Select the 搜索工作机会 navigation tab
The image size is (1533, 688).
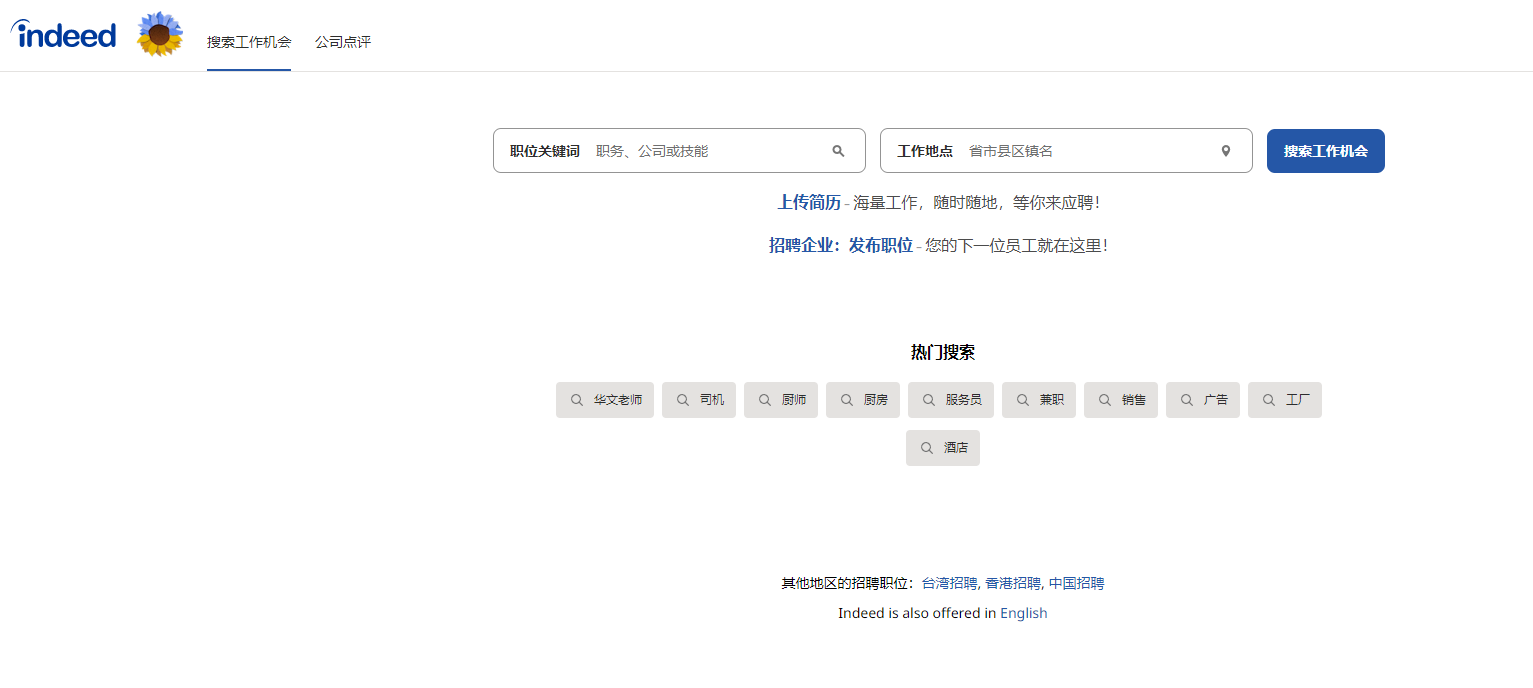click(249, 42)
